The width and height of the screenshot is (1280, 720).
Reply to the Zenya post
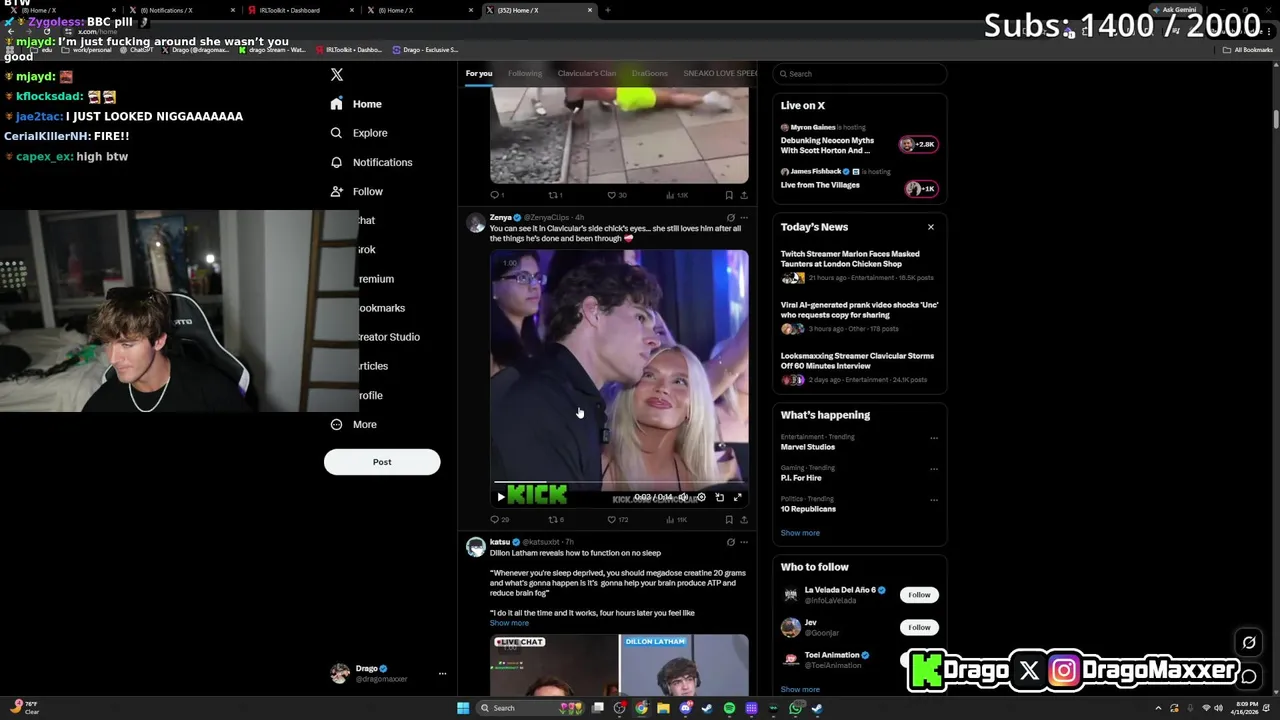(498, 520)
